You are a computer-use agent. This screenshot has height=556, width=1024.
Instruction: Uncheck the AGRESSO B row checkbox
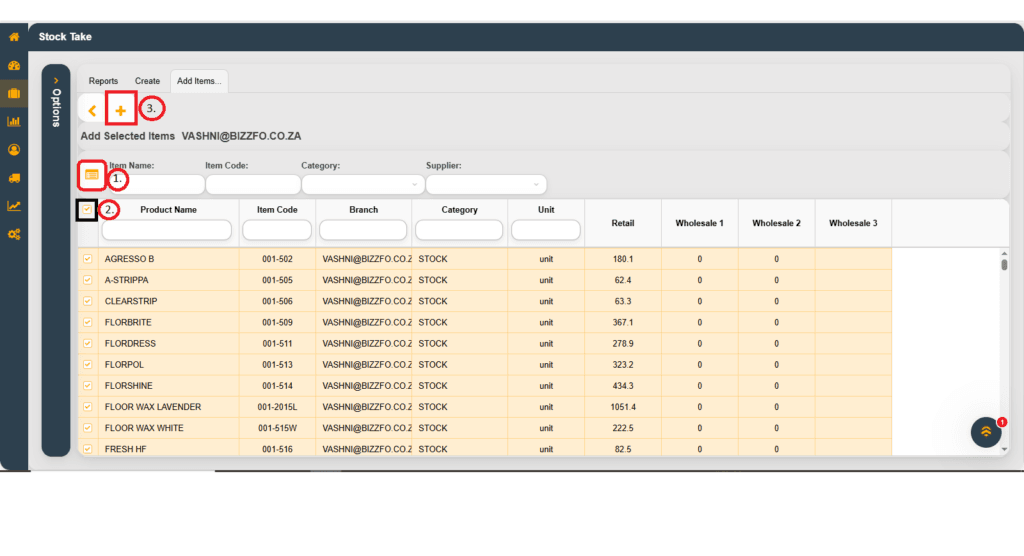(x=87, y=259)
